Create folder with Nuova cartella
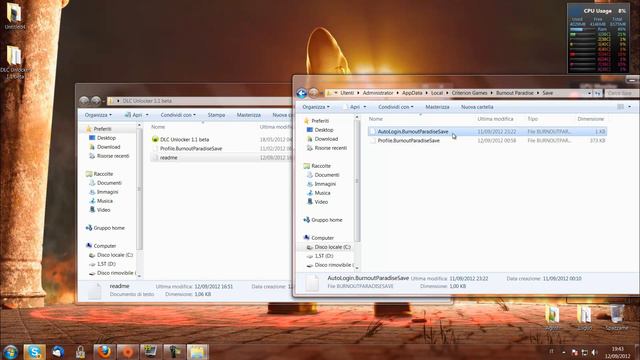This screenshot has width=640, height=360. (477, 107)
